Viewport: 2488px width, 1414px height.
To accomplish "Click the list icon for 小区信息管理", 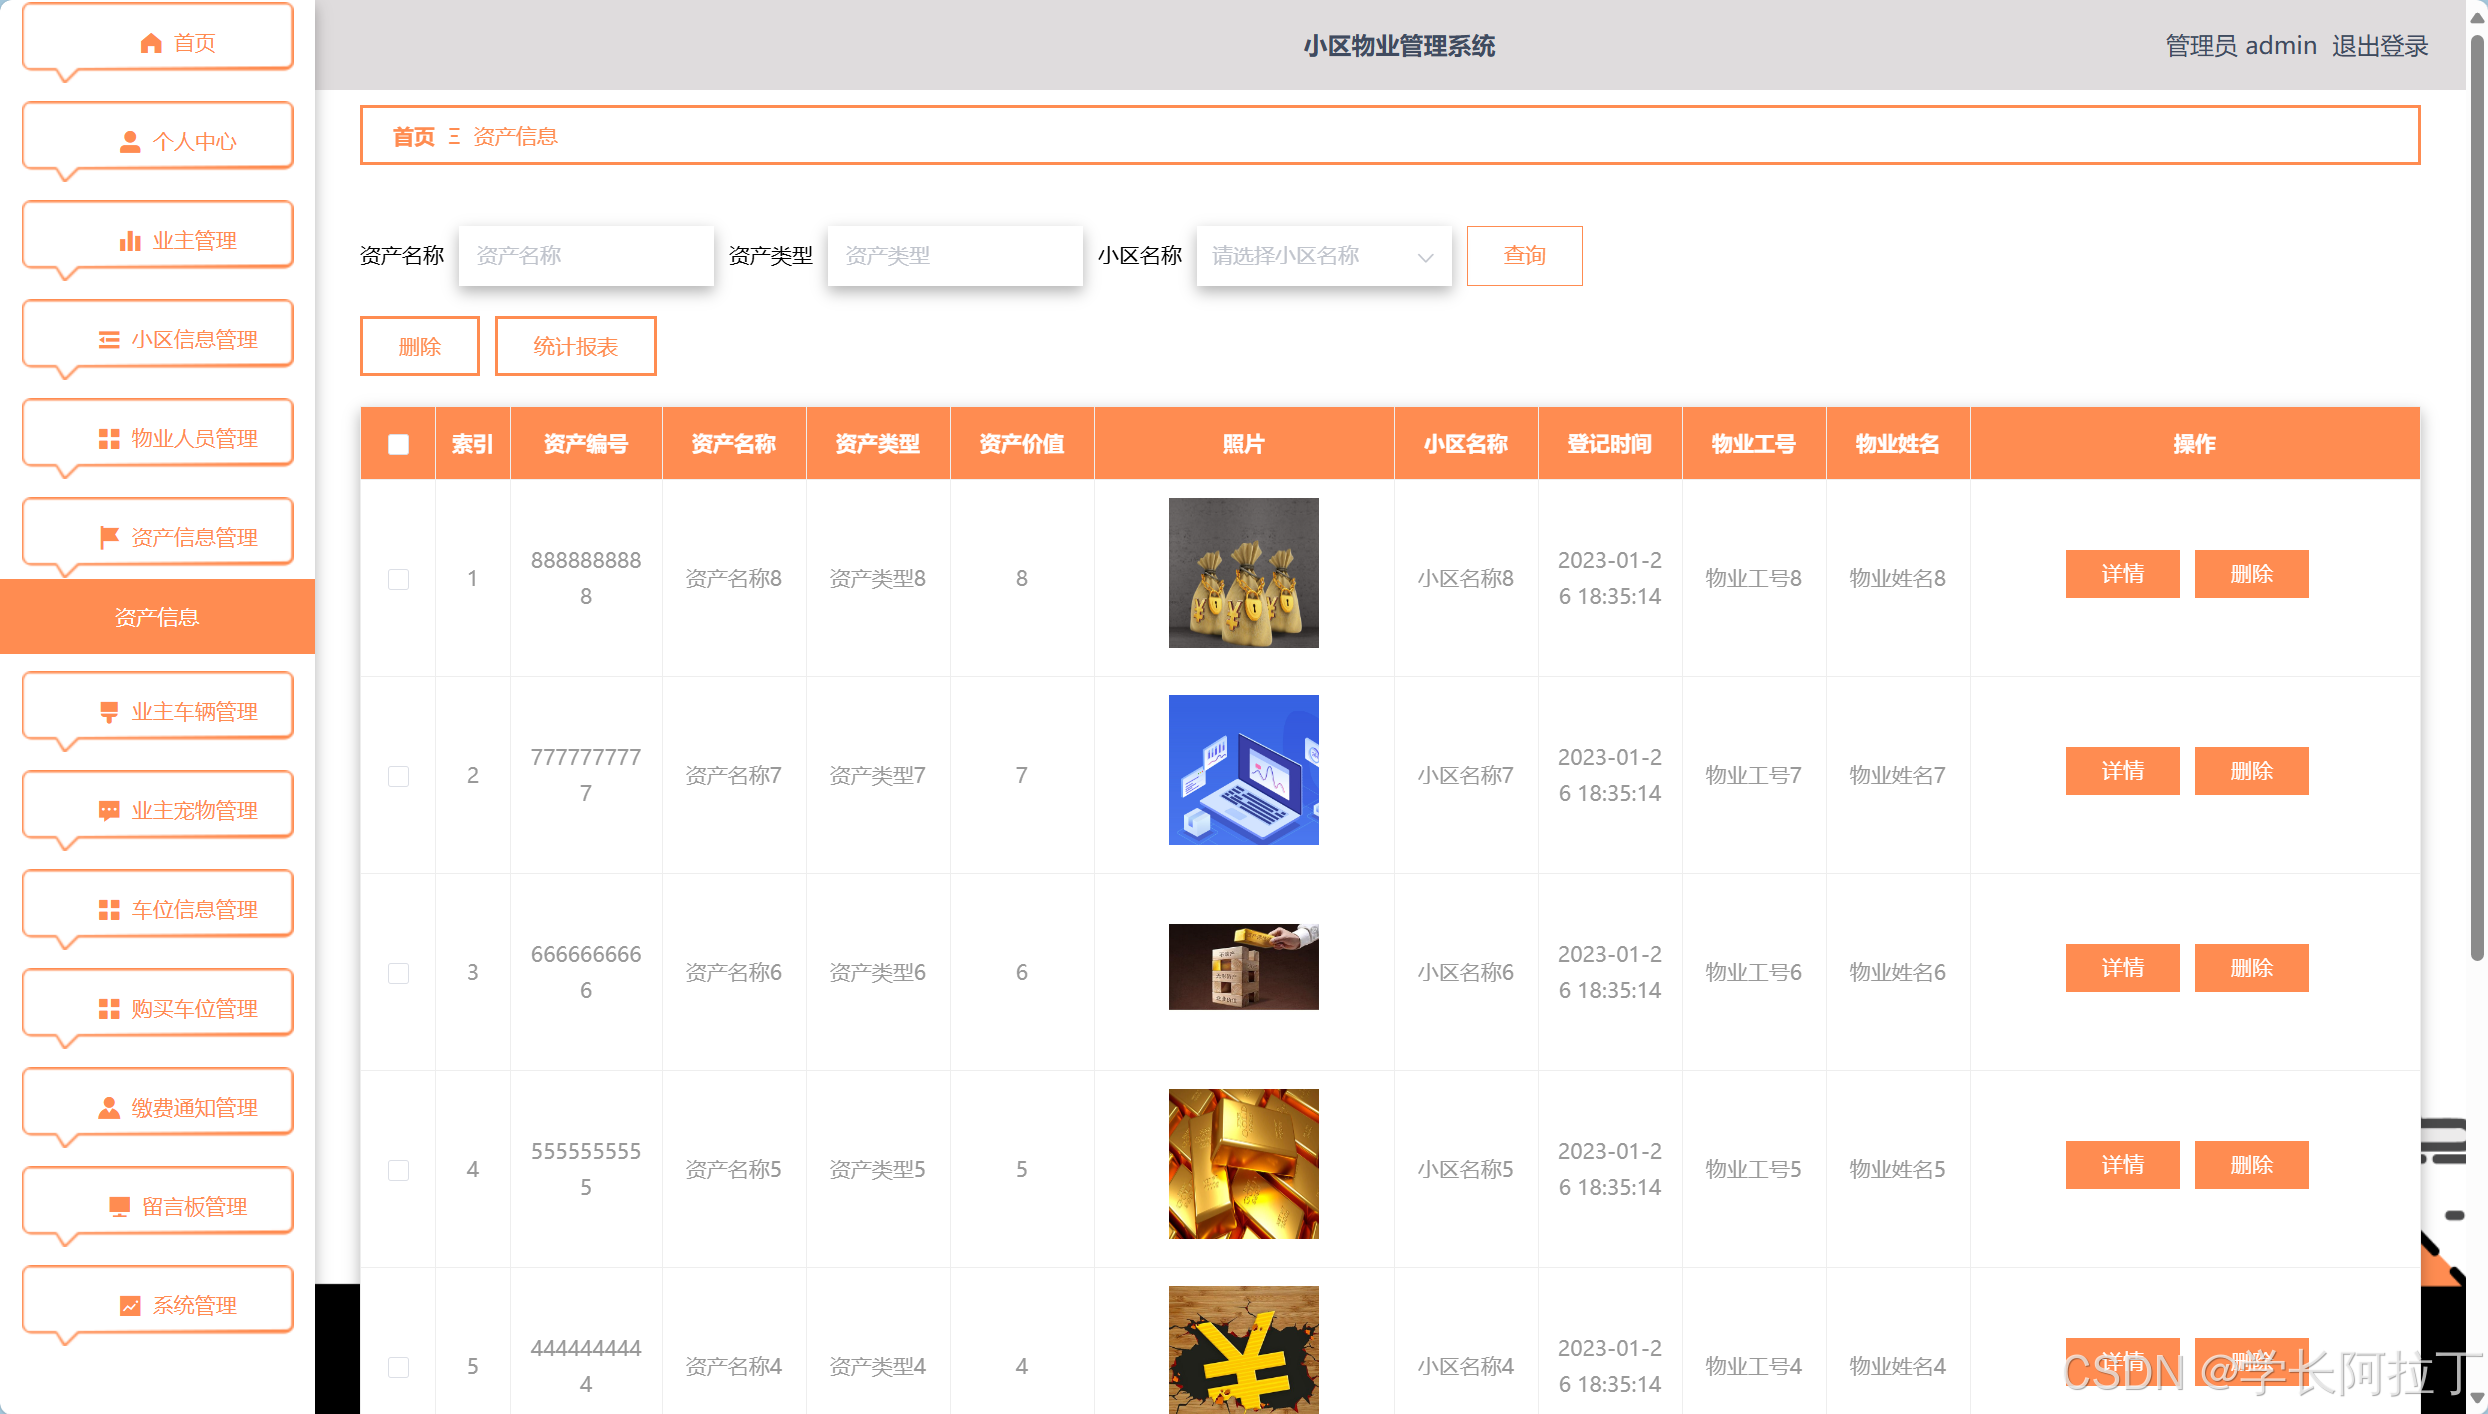I will 109,340.
